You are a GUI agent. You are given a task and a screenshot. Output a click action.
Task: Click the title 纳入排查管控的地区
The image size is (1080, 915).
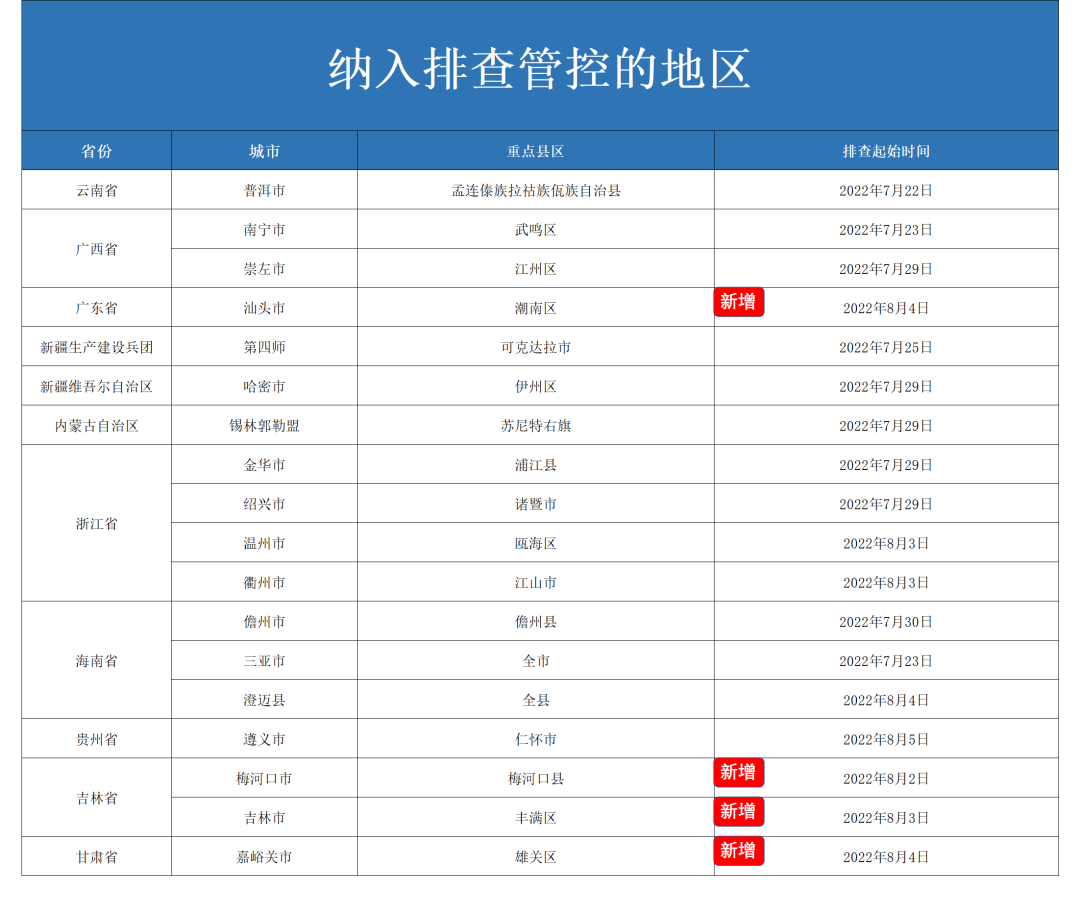[x=539, y=69]
